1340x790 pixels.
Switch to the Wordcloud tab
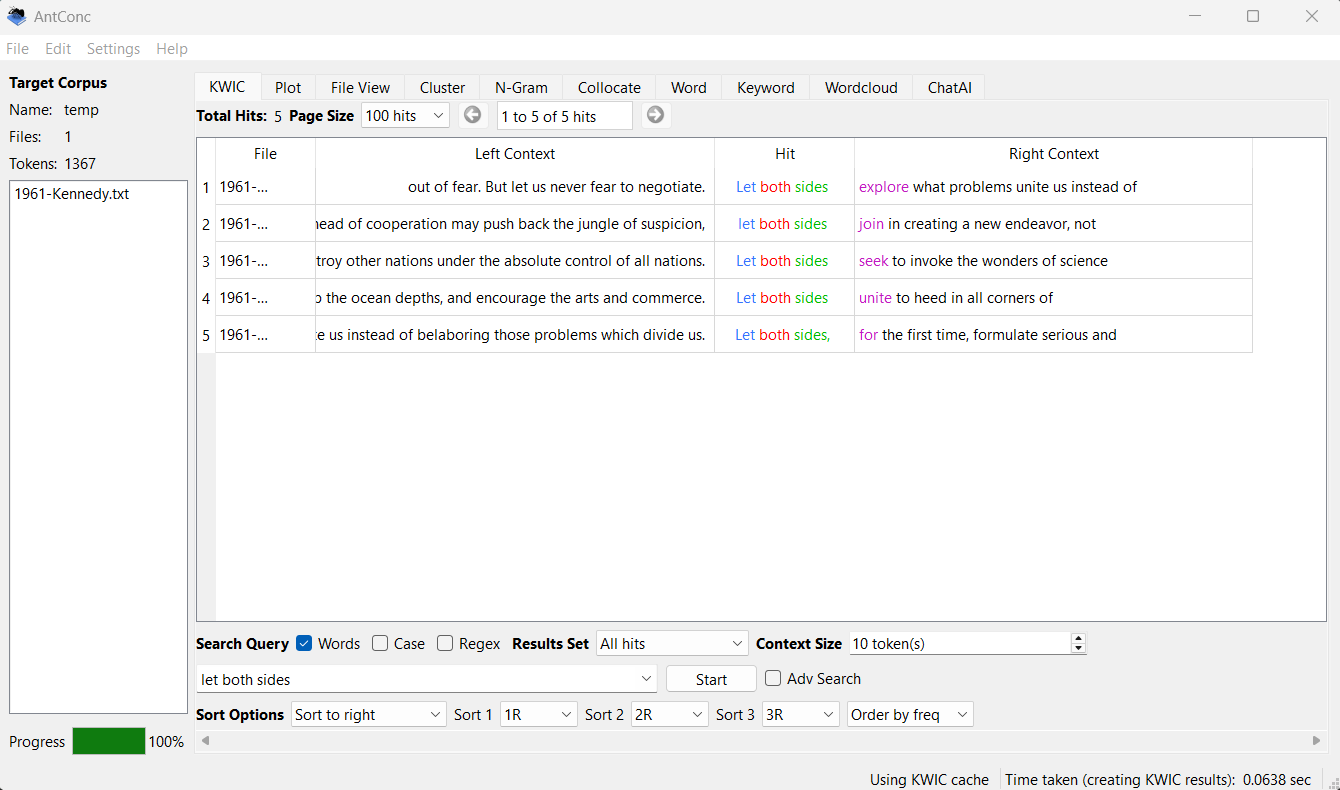click(861, 88)
